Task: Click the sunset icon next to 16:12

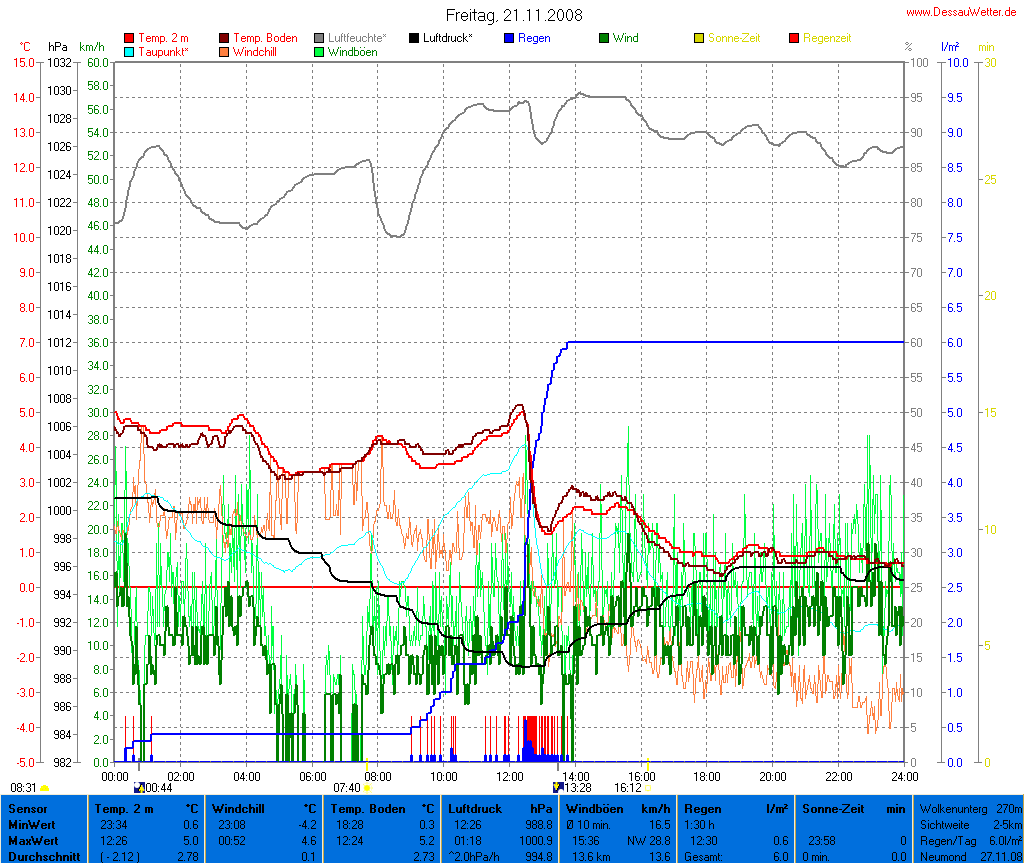Action: tap(648, 789)
